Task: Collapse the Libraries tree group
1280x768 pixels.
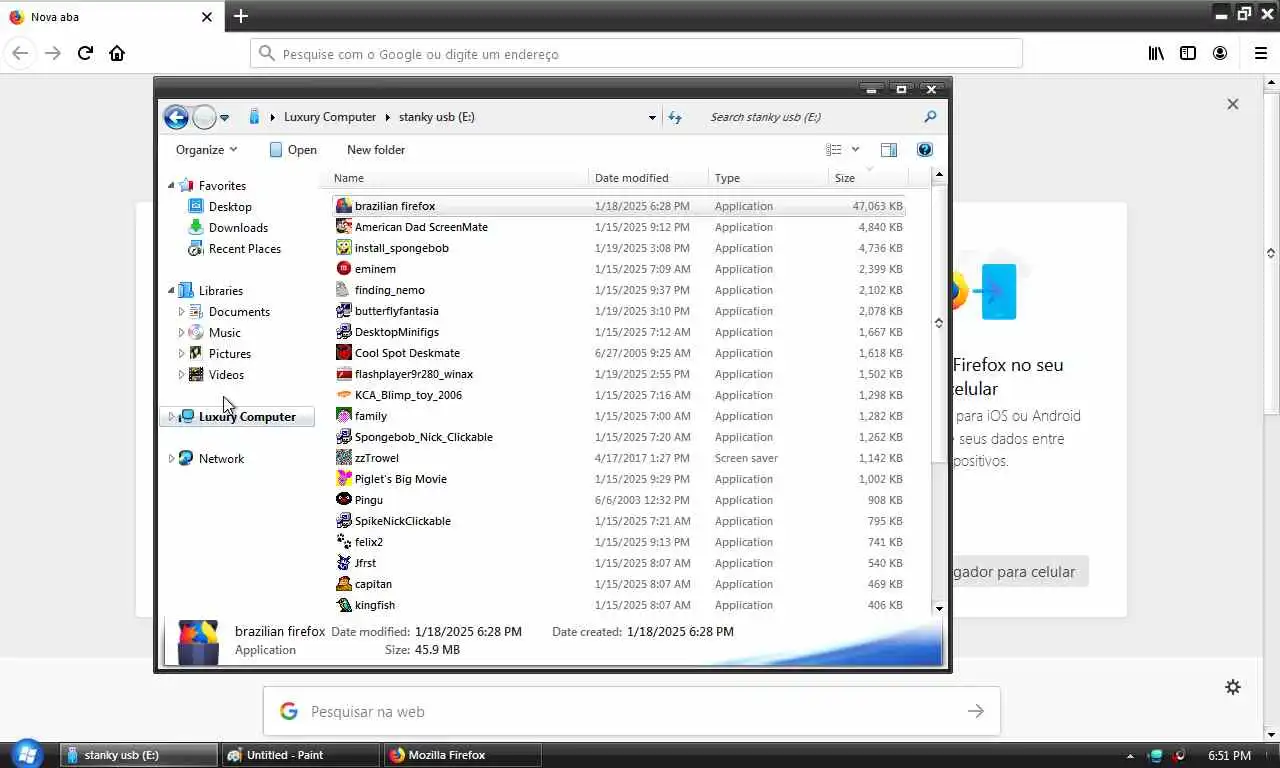Action: click(x=171, y=291)
